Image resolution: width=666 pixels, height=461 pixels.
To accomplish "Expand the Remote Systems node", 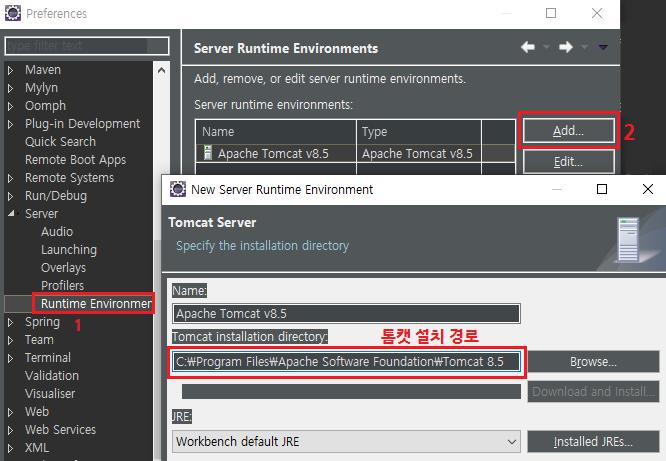I will click(x=11, y=178).
